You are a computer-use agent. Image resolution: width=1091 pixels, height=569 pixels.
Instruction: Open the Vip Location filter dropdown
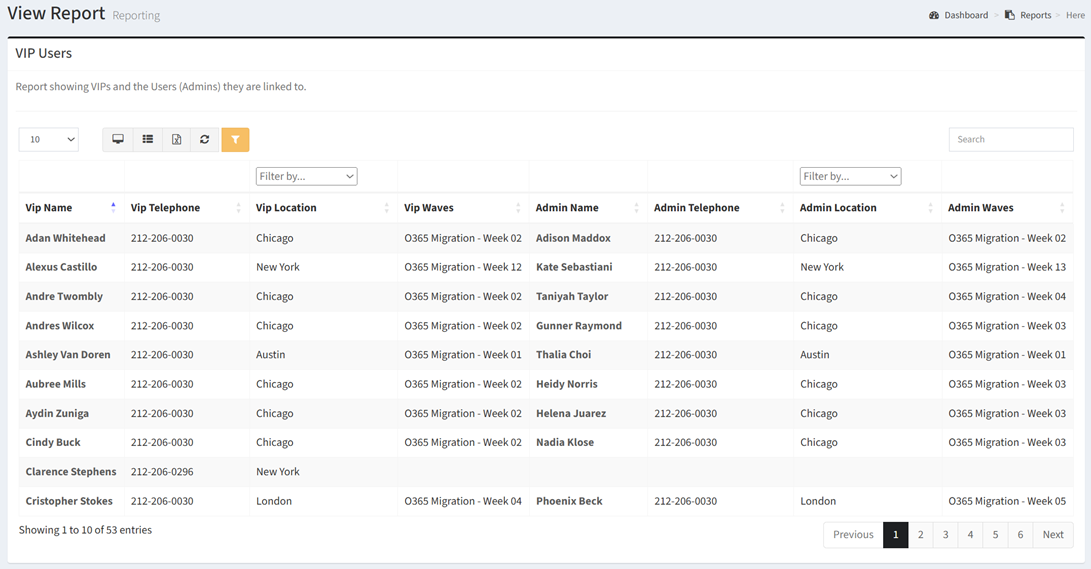click(x=306, y=176)
